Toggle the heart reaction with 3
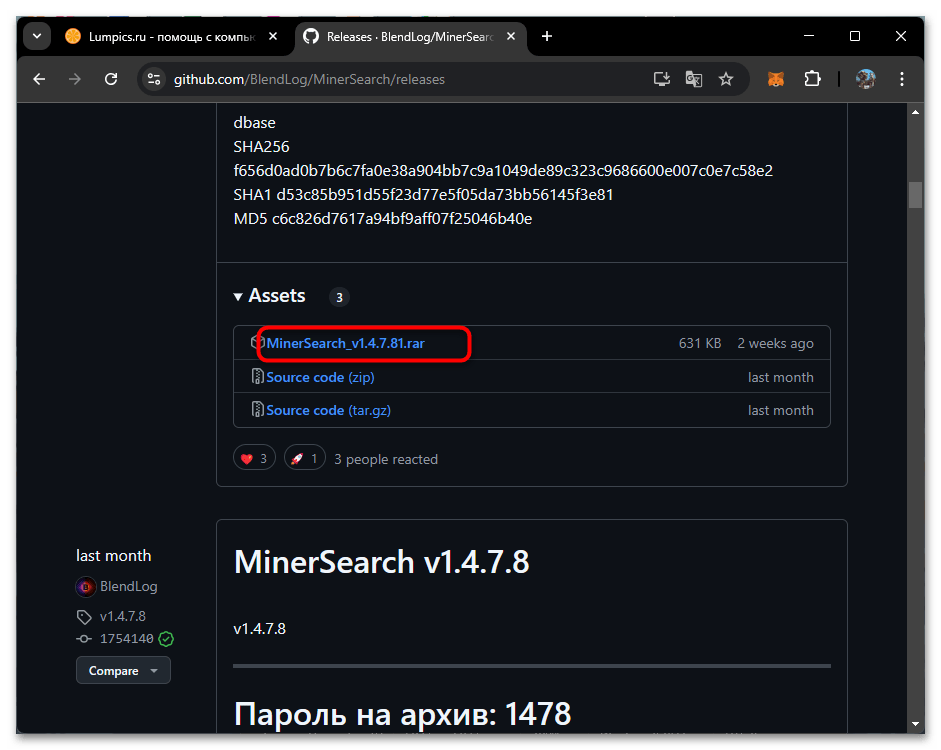This screenshot has width=941, height=750. click(x=254, y=458)
